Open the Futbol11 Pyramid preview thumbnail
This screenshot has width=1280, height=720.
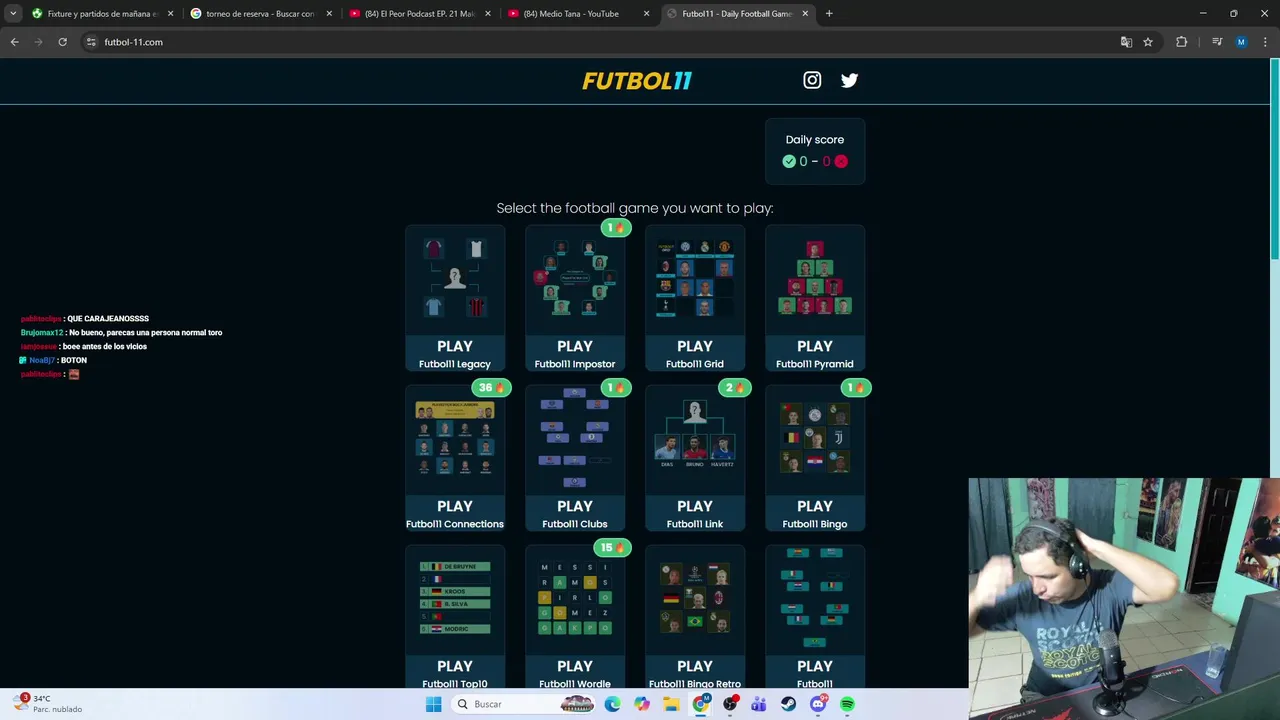[x=815, y=278]
